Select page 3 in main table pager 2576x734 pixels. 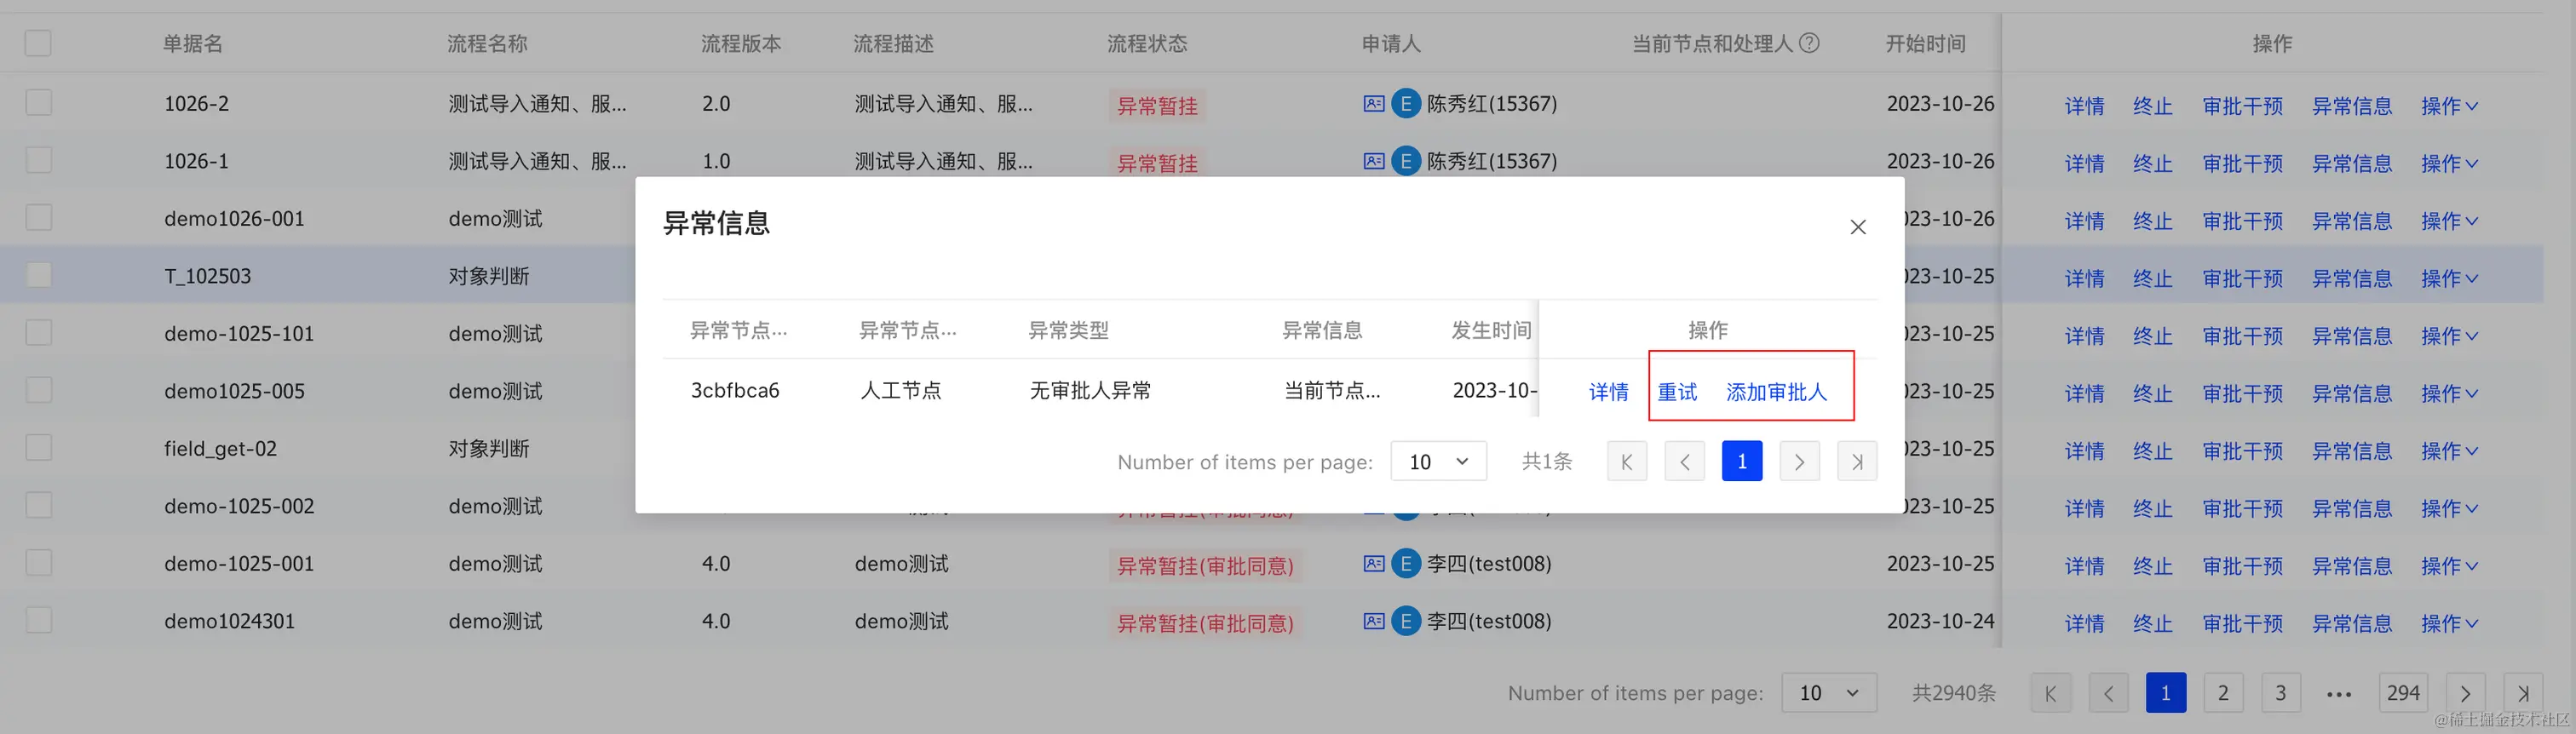tap(2281, 692)
